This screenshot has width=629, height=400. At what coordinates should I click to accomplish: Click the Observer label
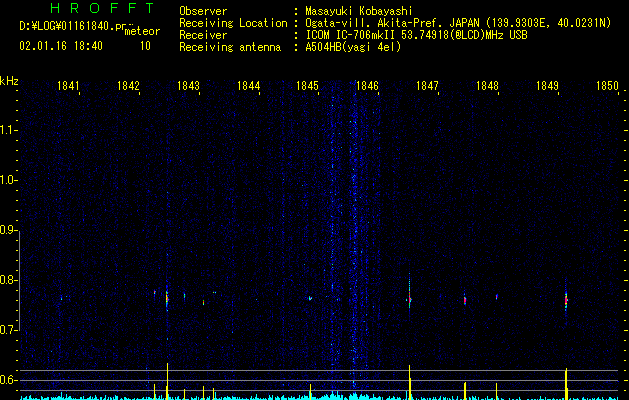click(x=203, y=11)
